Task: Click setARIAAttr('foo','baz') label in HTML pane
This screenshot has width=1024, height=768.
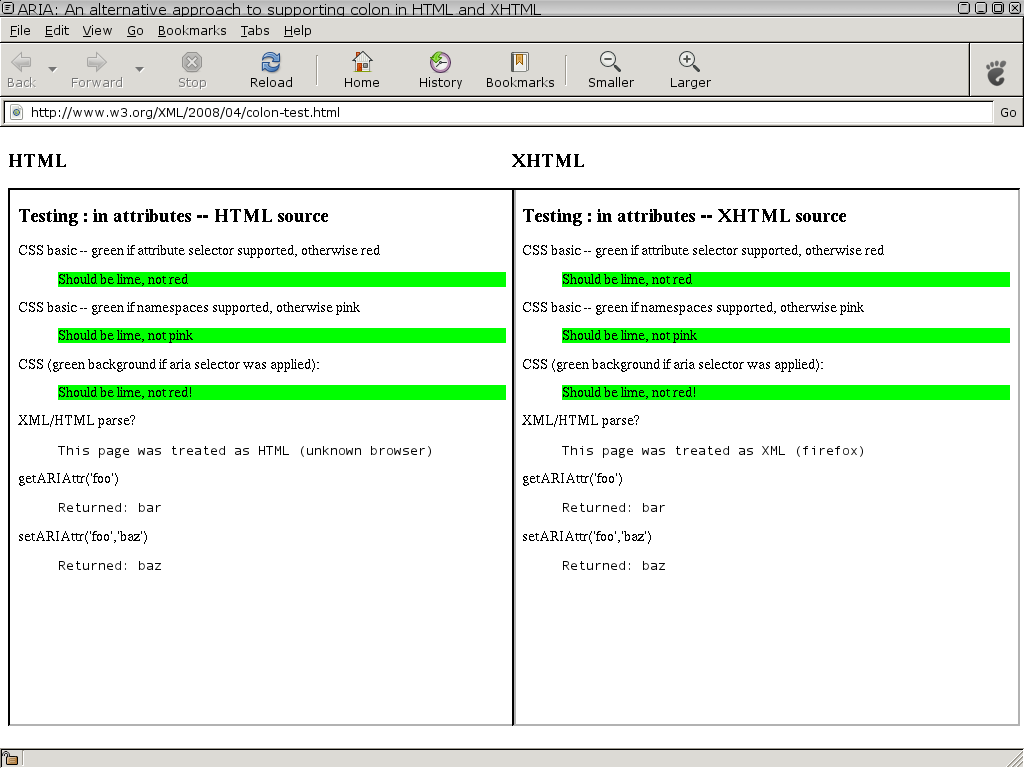Action: (83, 537)
